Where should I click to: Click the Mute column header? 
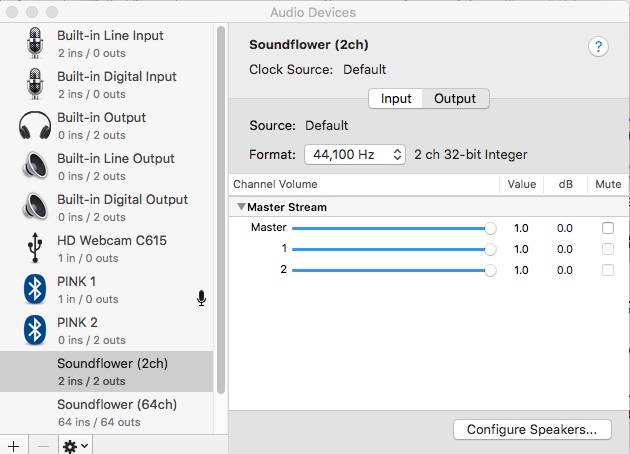608,184
